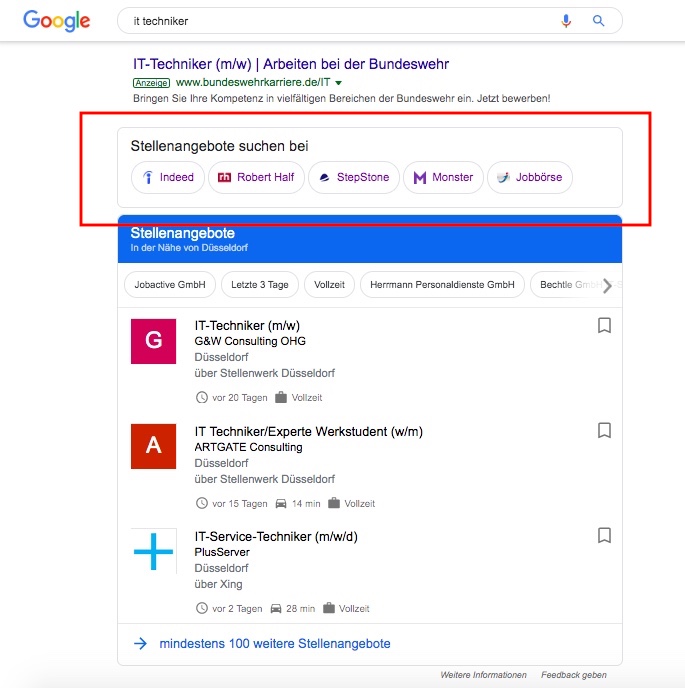Bookmark the G&W Consulting IT-Techniker job
This screenshot has height=688, width=685.
604,325
